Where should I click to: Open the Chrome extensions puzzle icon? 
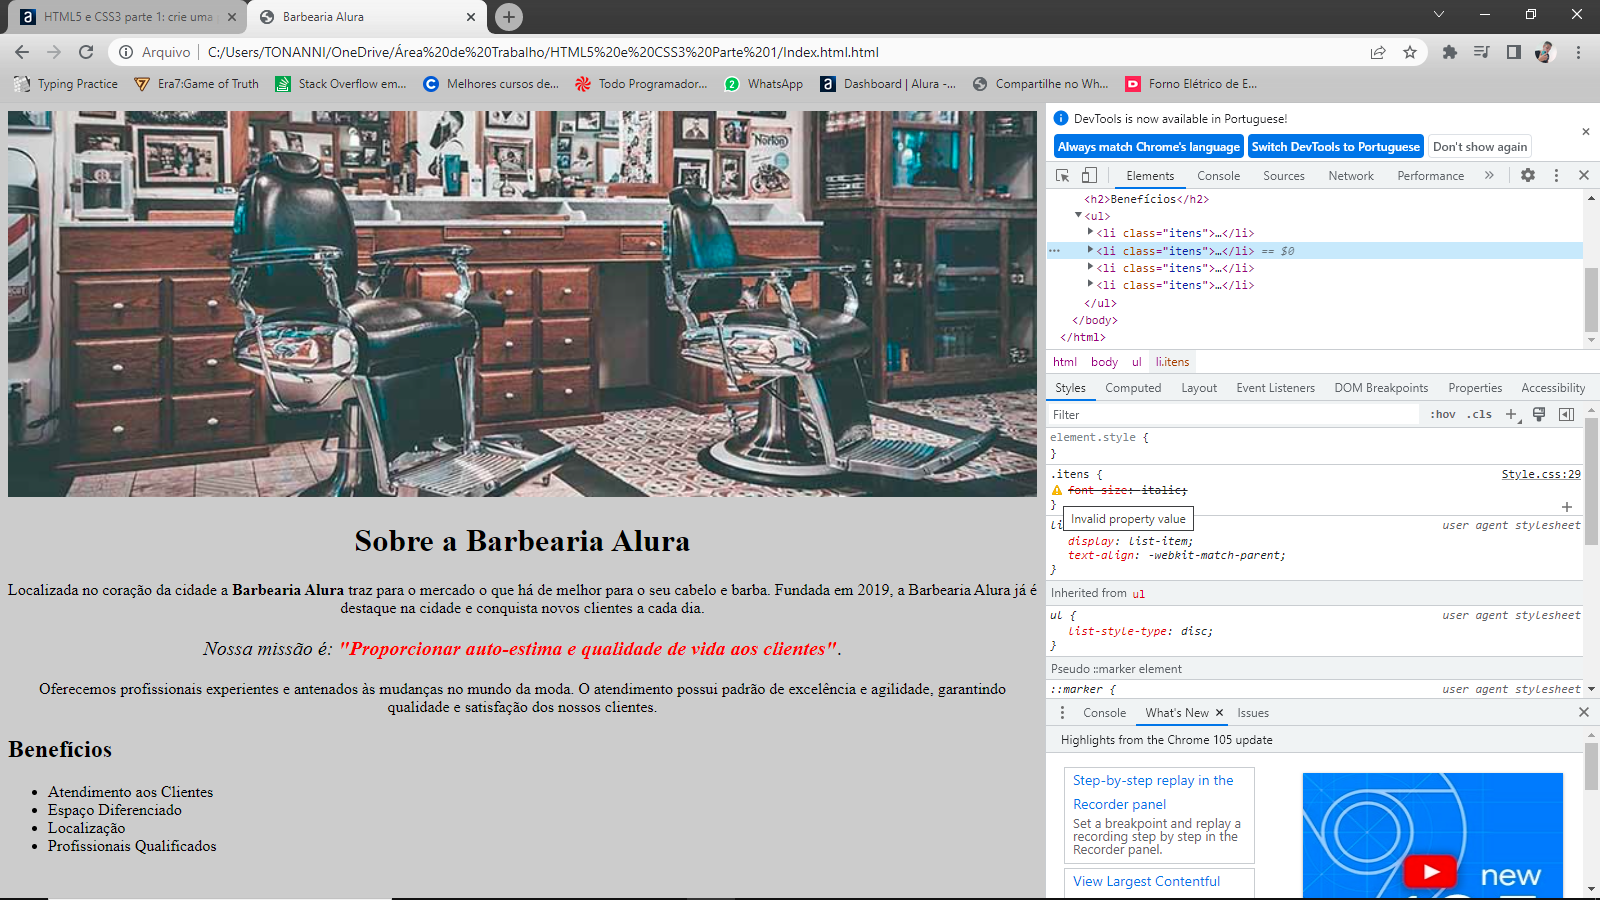coord(1450,52)
